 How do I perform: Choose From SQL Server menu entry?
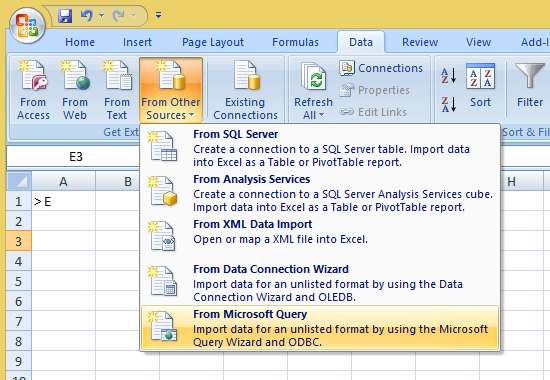click(x=320, y=148)
